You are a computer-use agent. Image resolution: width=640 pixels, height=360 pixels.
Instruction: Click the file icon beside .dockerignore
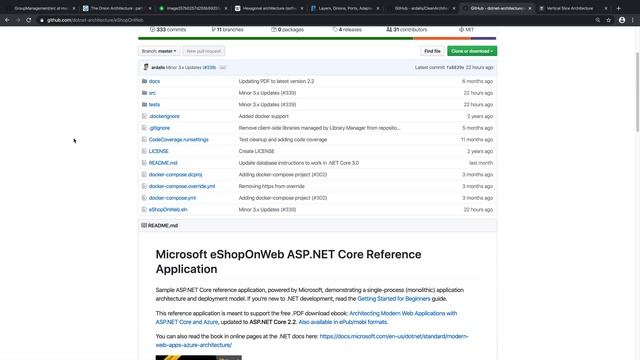pyautogui.click(x=144, y=116)
